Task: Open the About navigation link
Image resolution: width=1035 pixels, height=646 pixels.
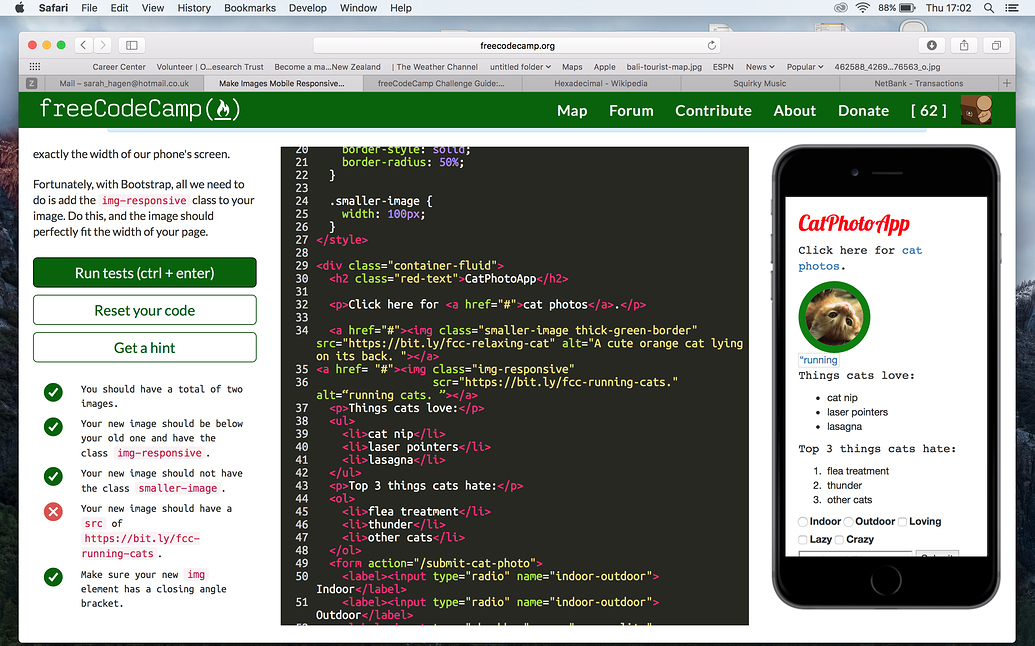Action: click(795, 111)
